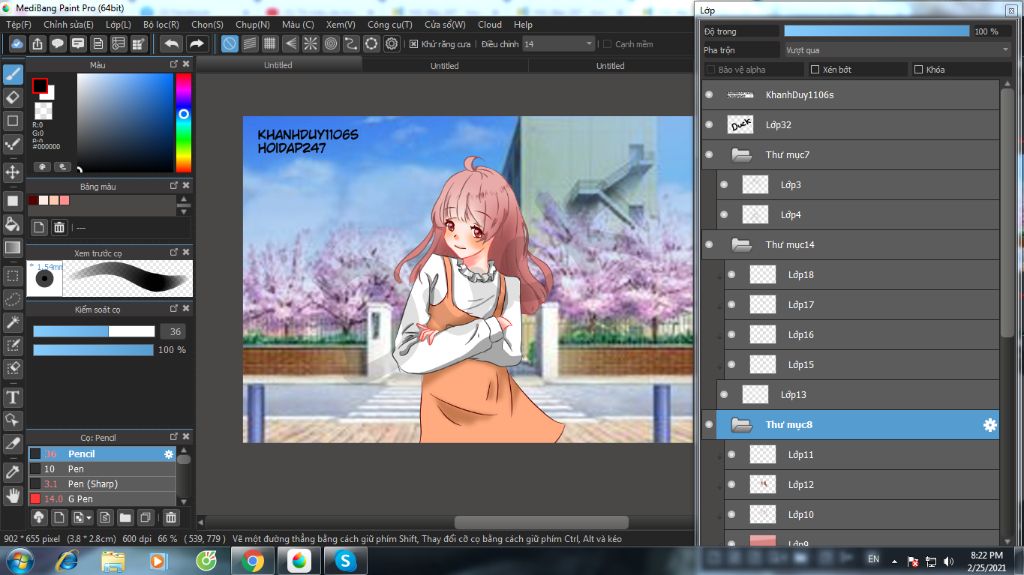Image resolution: width=1024 pixels, height=575 pixels.
Task: Open the Điều chỉnh correction value dropdown
Action: point(558,44)
